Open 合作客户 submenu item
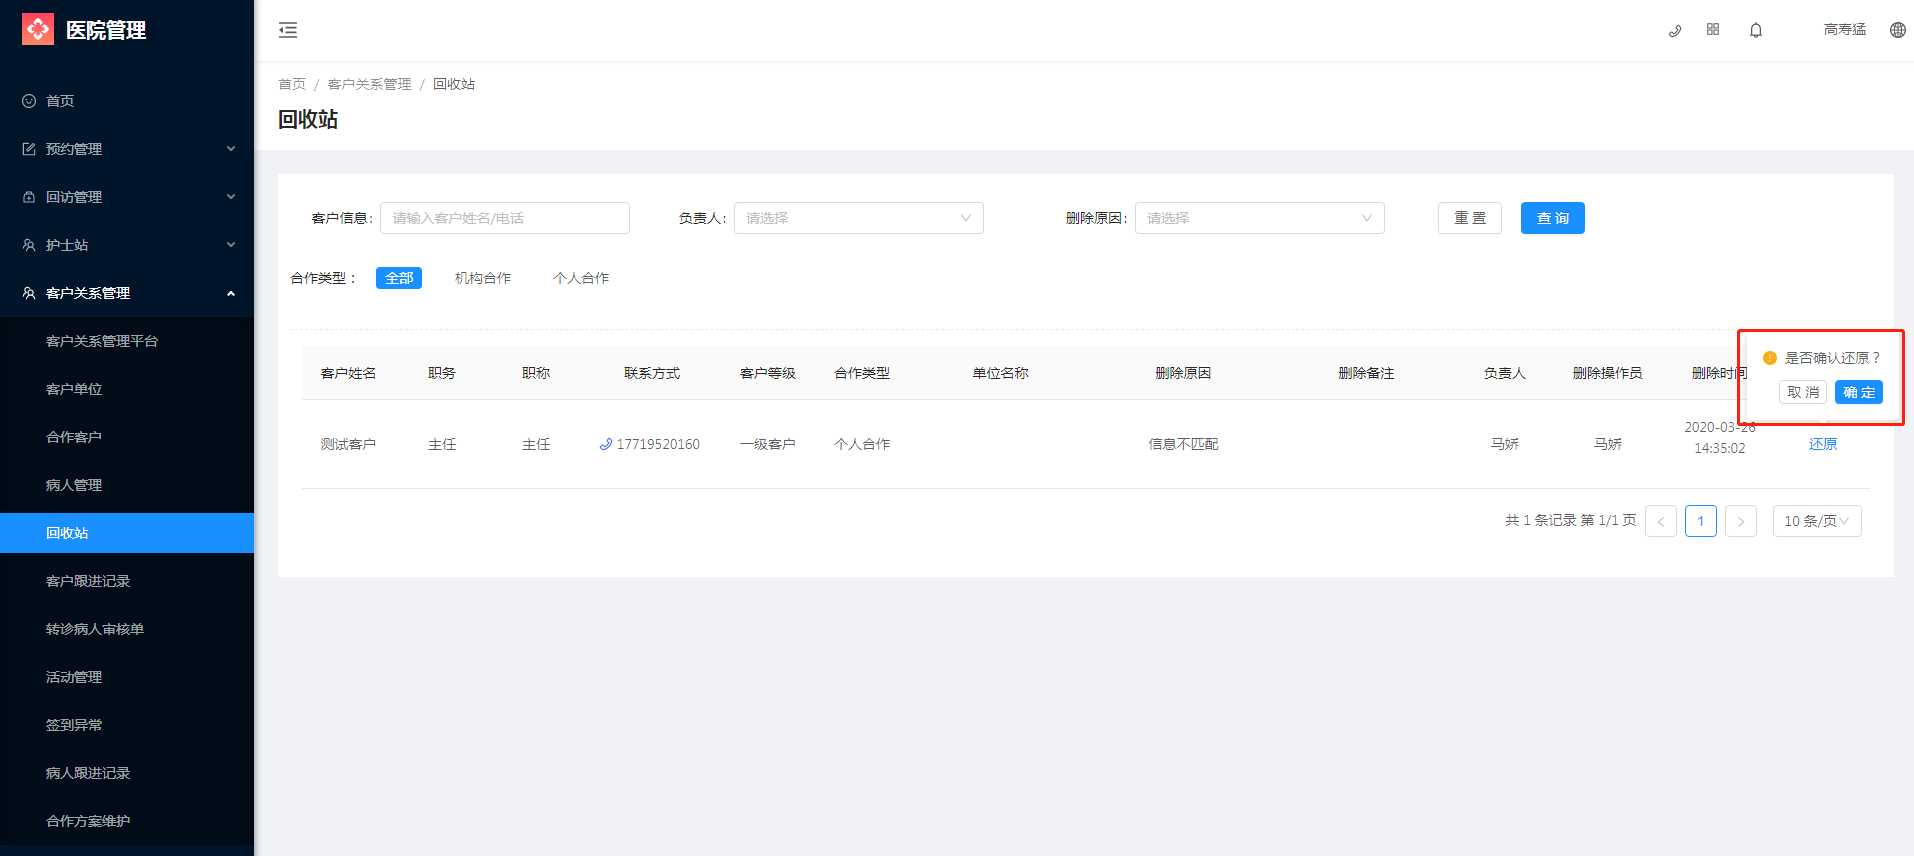Screen dimensions: 1914x856 pos(127,437)
